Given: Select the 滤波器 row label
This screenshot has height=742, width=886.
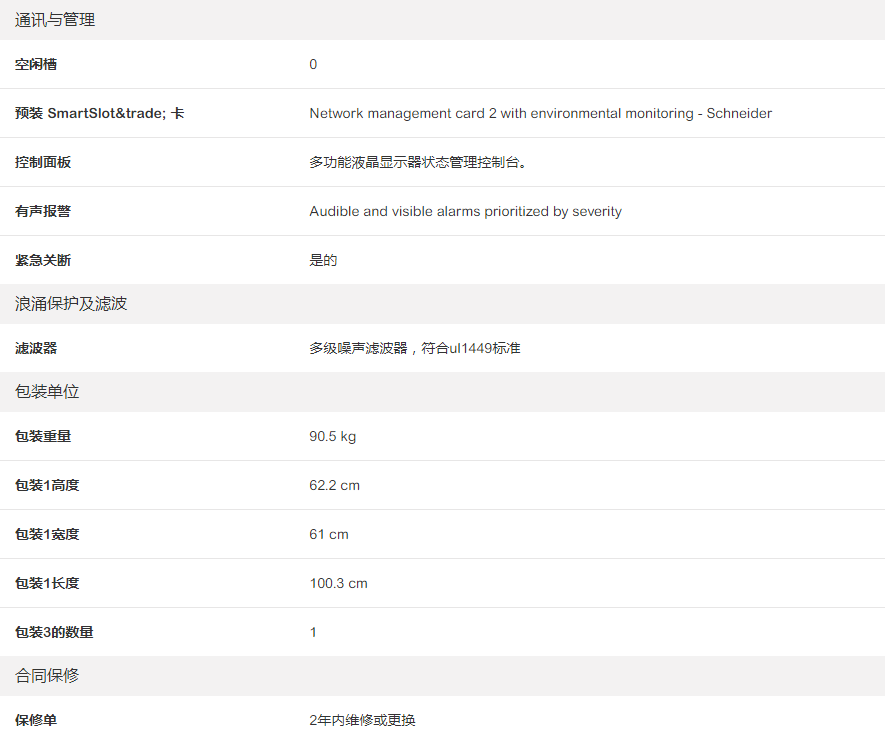Looking at the screenshot, I should (x=36, y=349).
